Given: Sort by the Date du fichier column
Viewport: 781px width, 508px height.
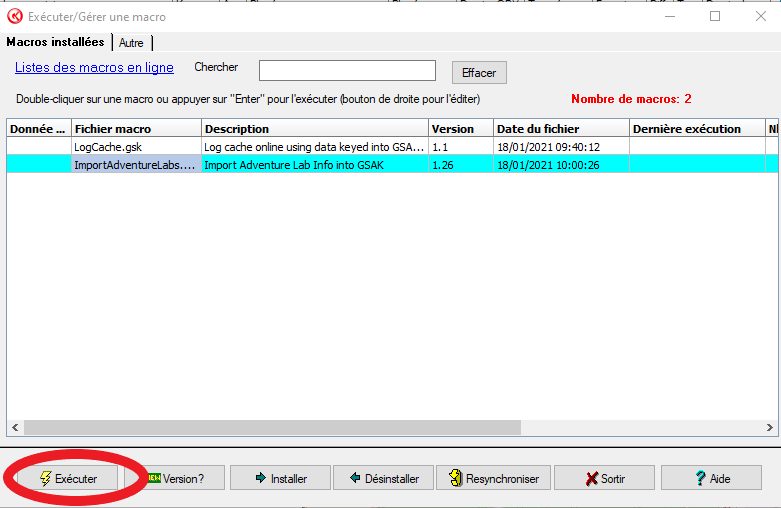Looking at the screenshot, I should click(561, 129).
